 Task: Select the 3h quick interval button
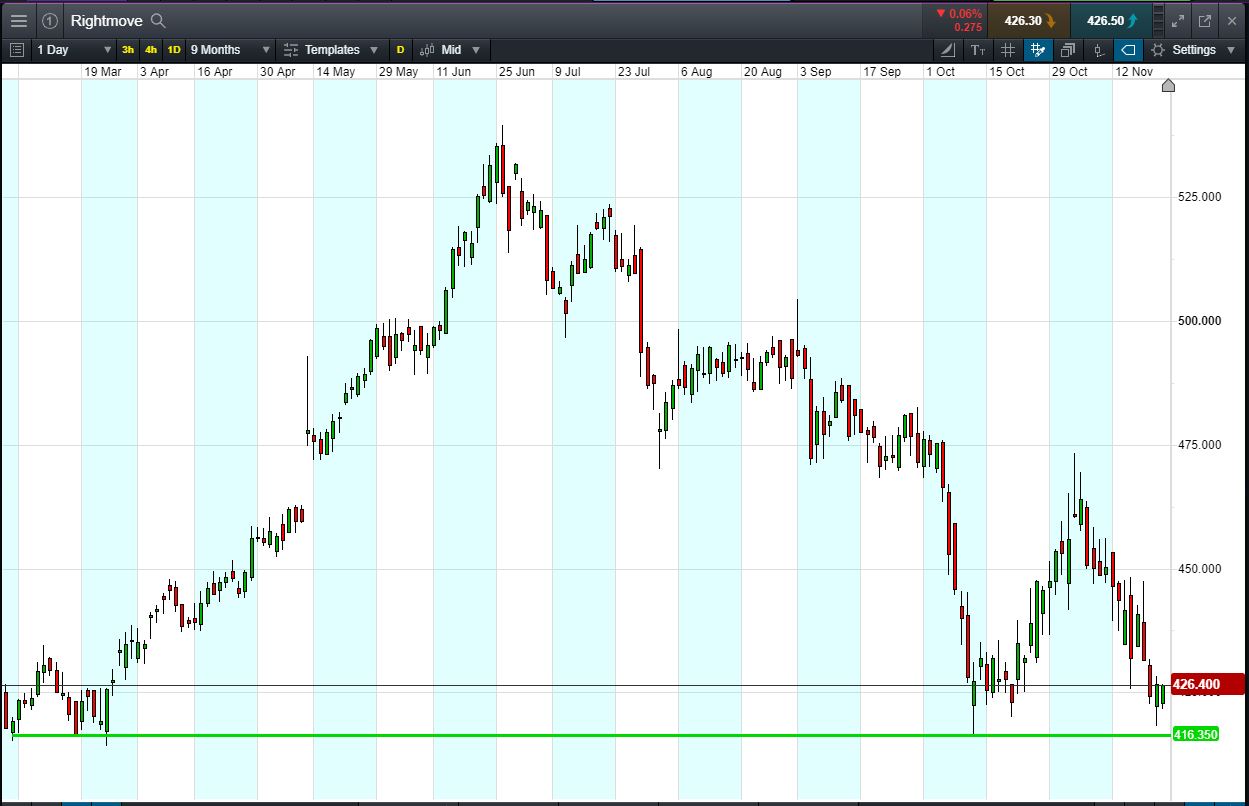click(128, 49)
